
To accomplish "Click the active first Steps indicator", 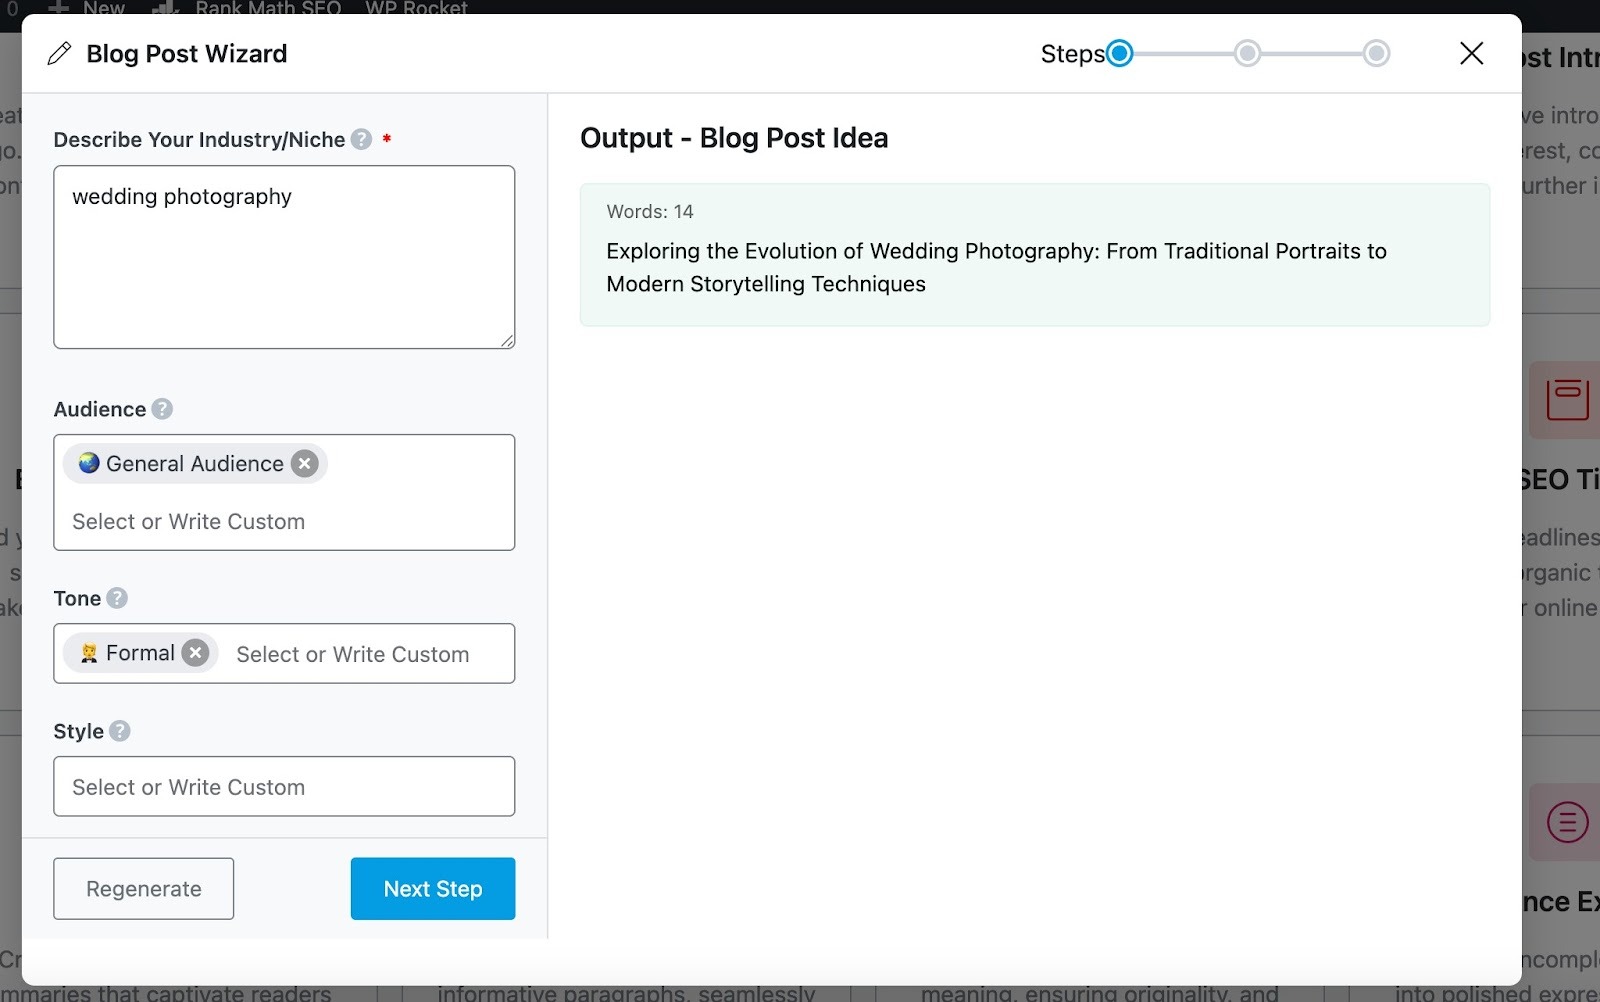I will (x=1120, y=53).
